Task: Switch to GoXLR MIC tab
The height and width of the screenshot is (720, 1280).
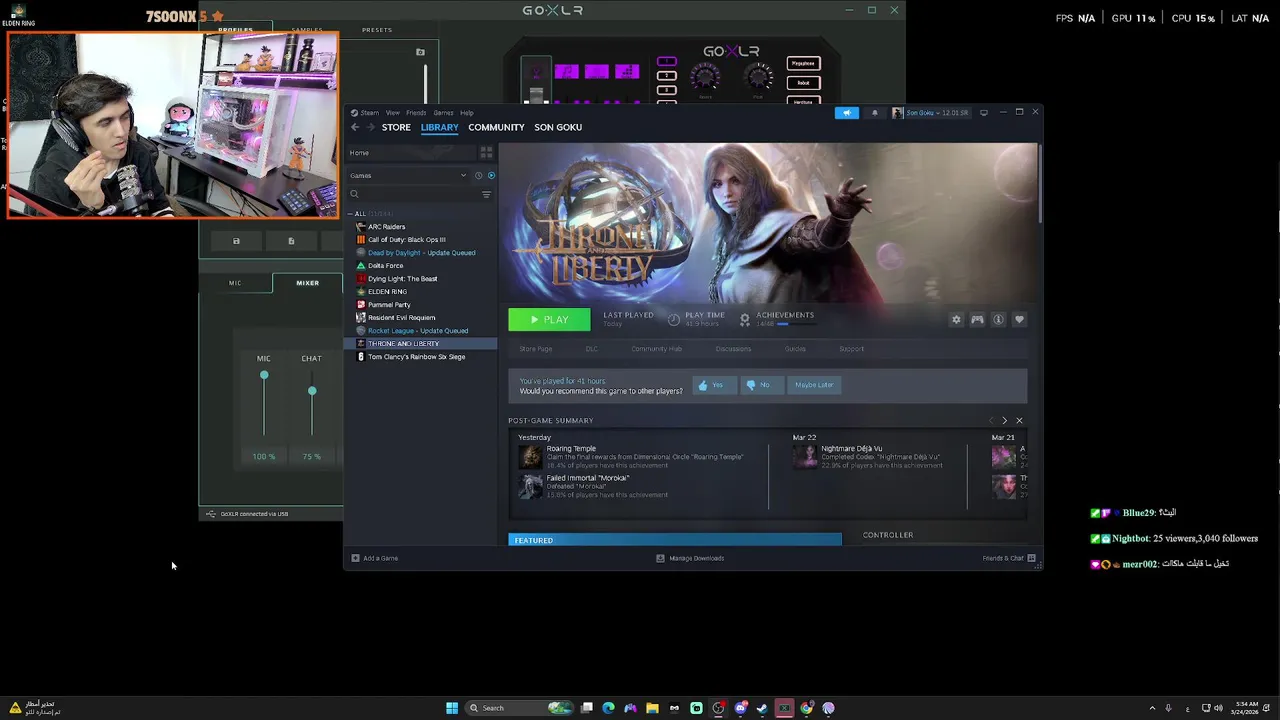Action: [x=235, y=283]
